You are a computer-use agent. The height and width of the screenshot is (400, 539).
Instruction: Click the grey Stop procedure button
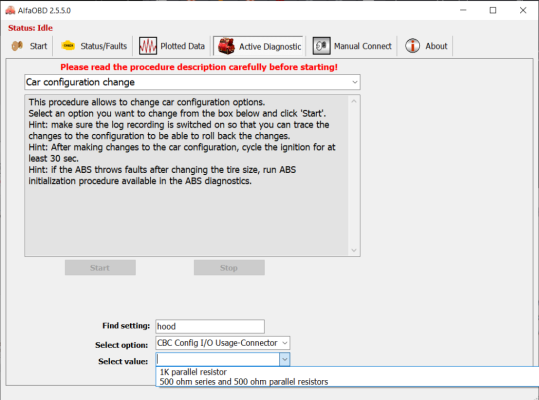tap(229, 268)
